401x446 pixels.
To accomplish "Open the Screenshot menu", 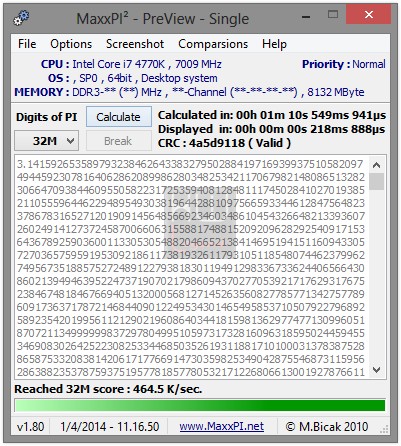I will 135,44.
